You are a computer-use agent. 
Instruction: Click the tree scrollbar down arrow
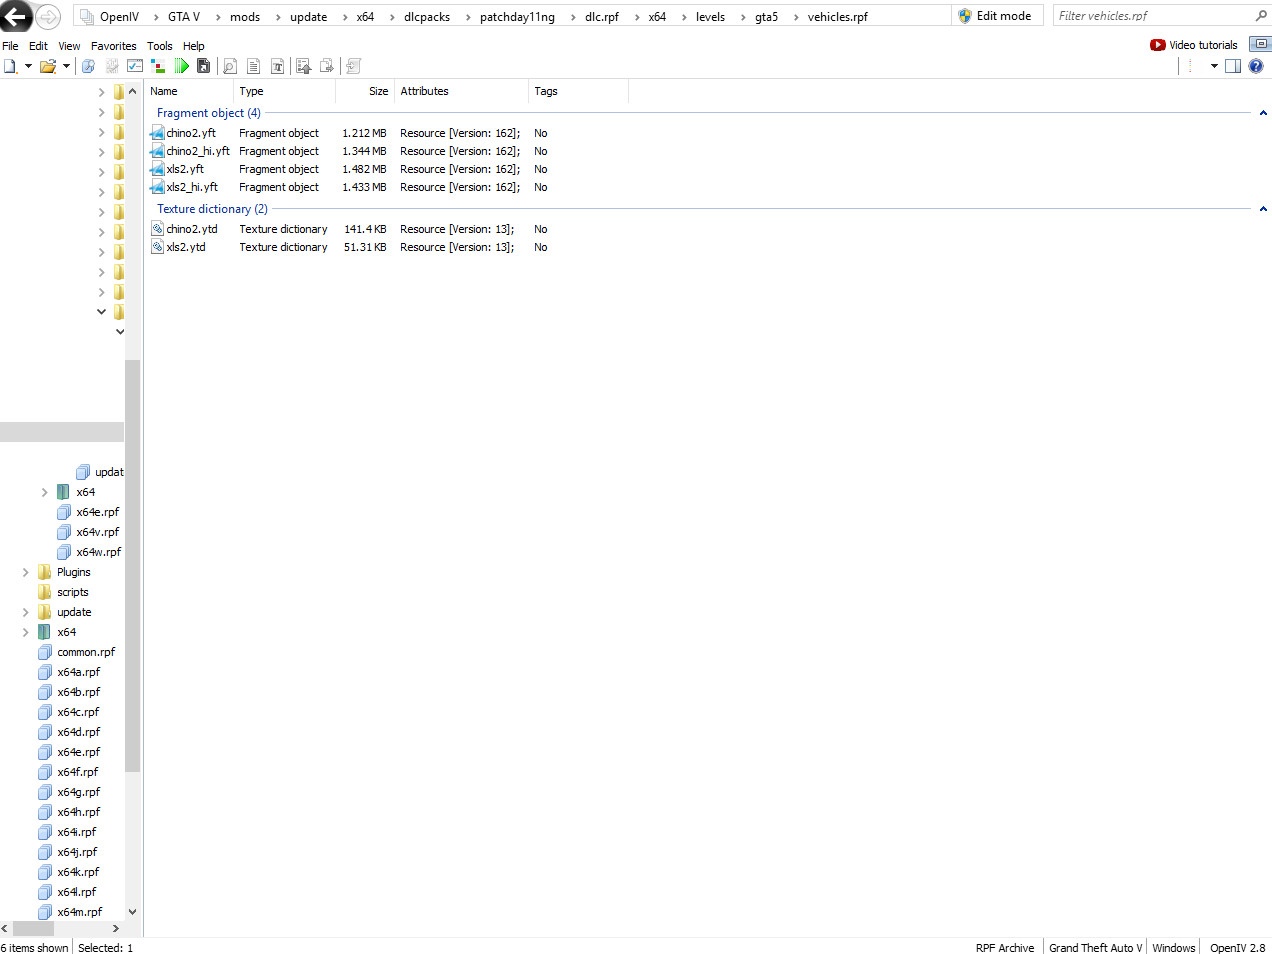132,912
